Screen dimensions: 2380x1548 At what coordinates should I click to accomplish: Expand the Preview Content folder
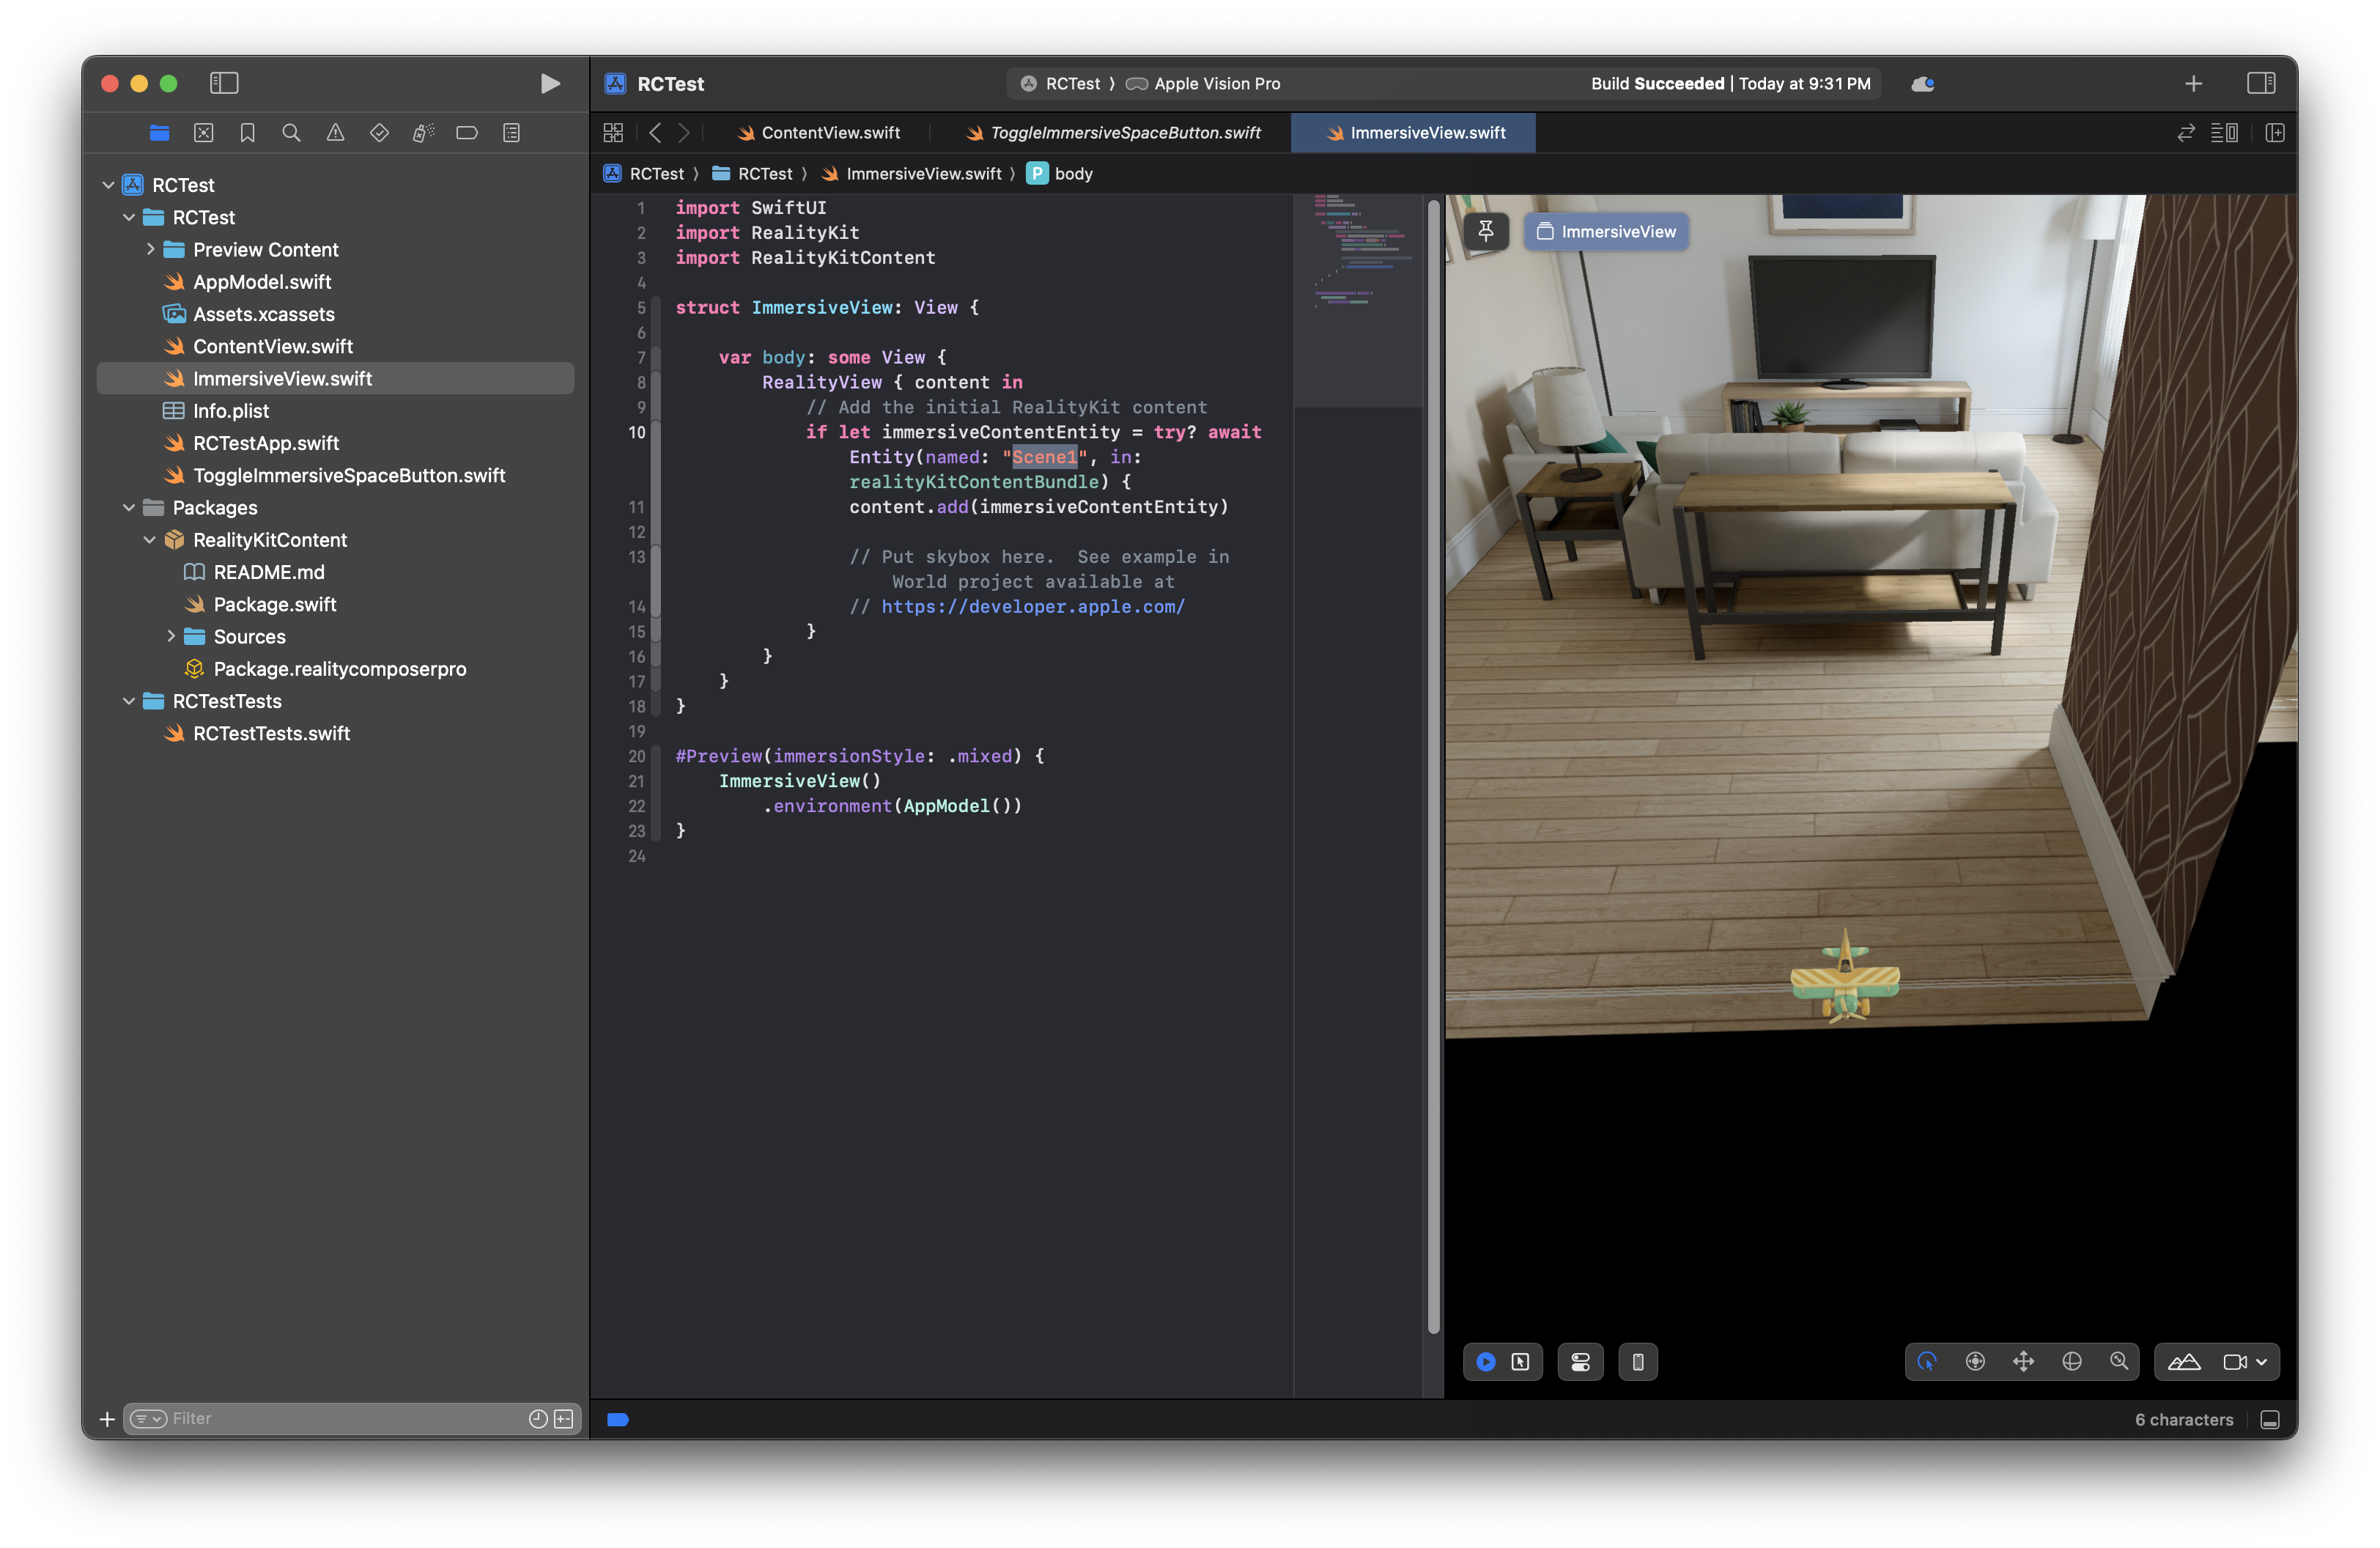coord(151,250)
